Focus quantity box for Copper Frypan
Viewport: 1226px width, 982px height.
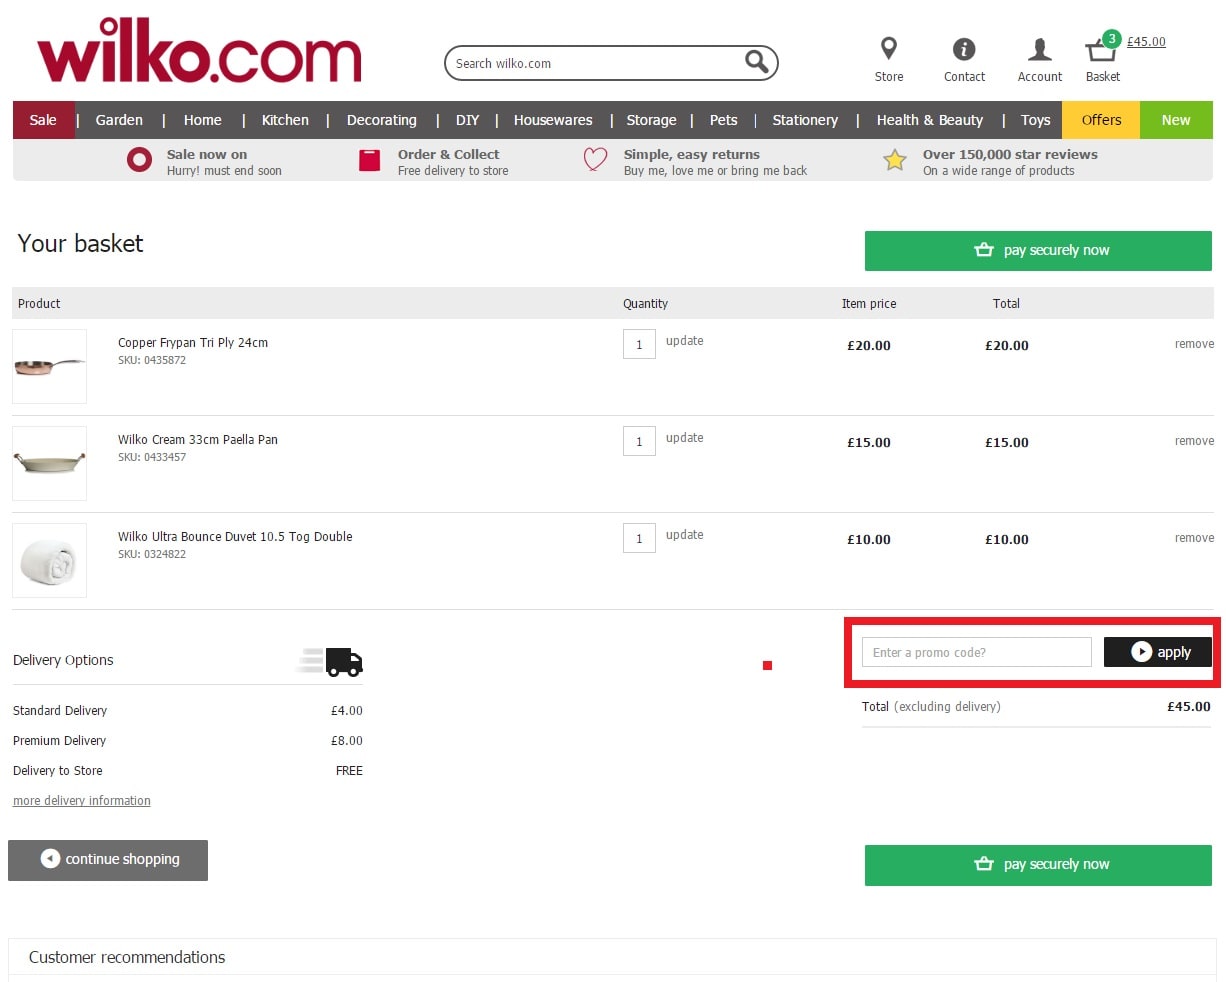639,344
